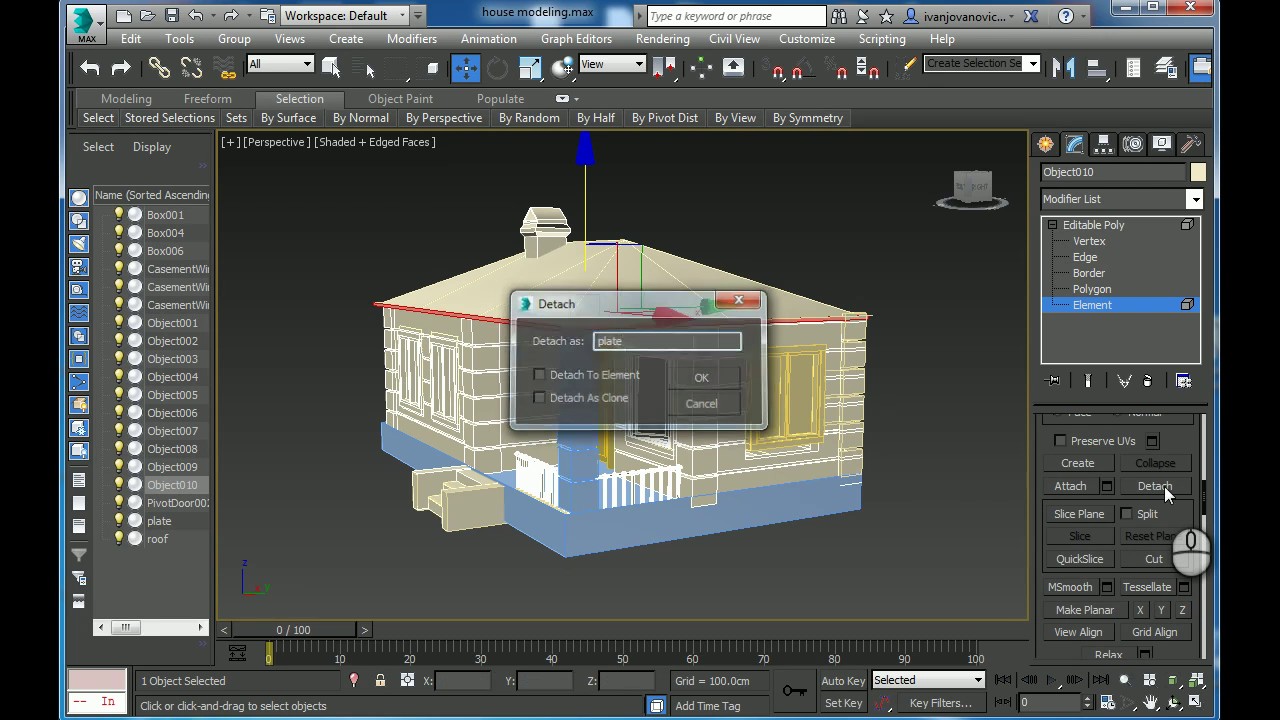Click Cancel in the Detach dialog
This screenshot has height=720, width=1280.
[701, 404]
